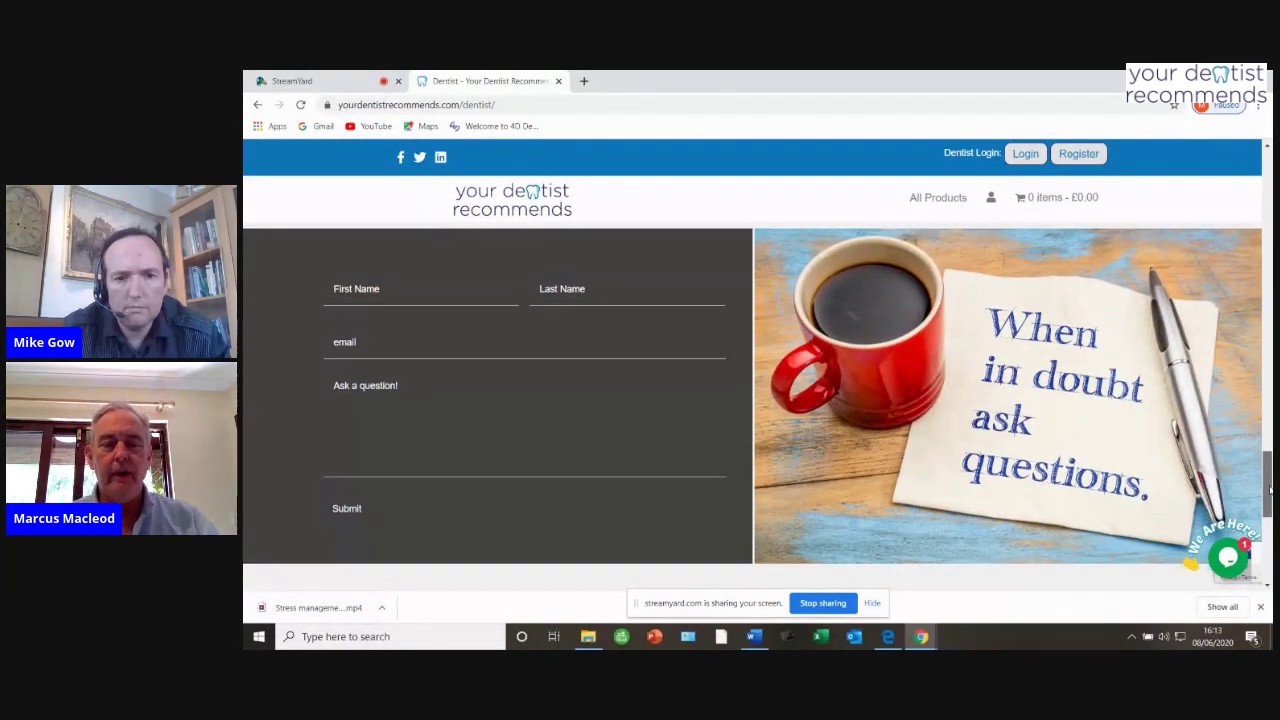Viewport: 1280px width, 720px height.
Task: Click the taskbar search box
Action: click(389, 636)
